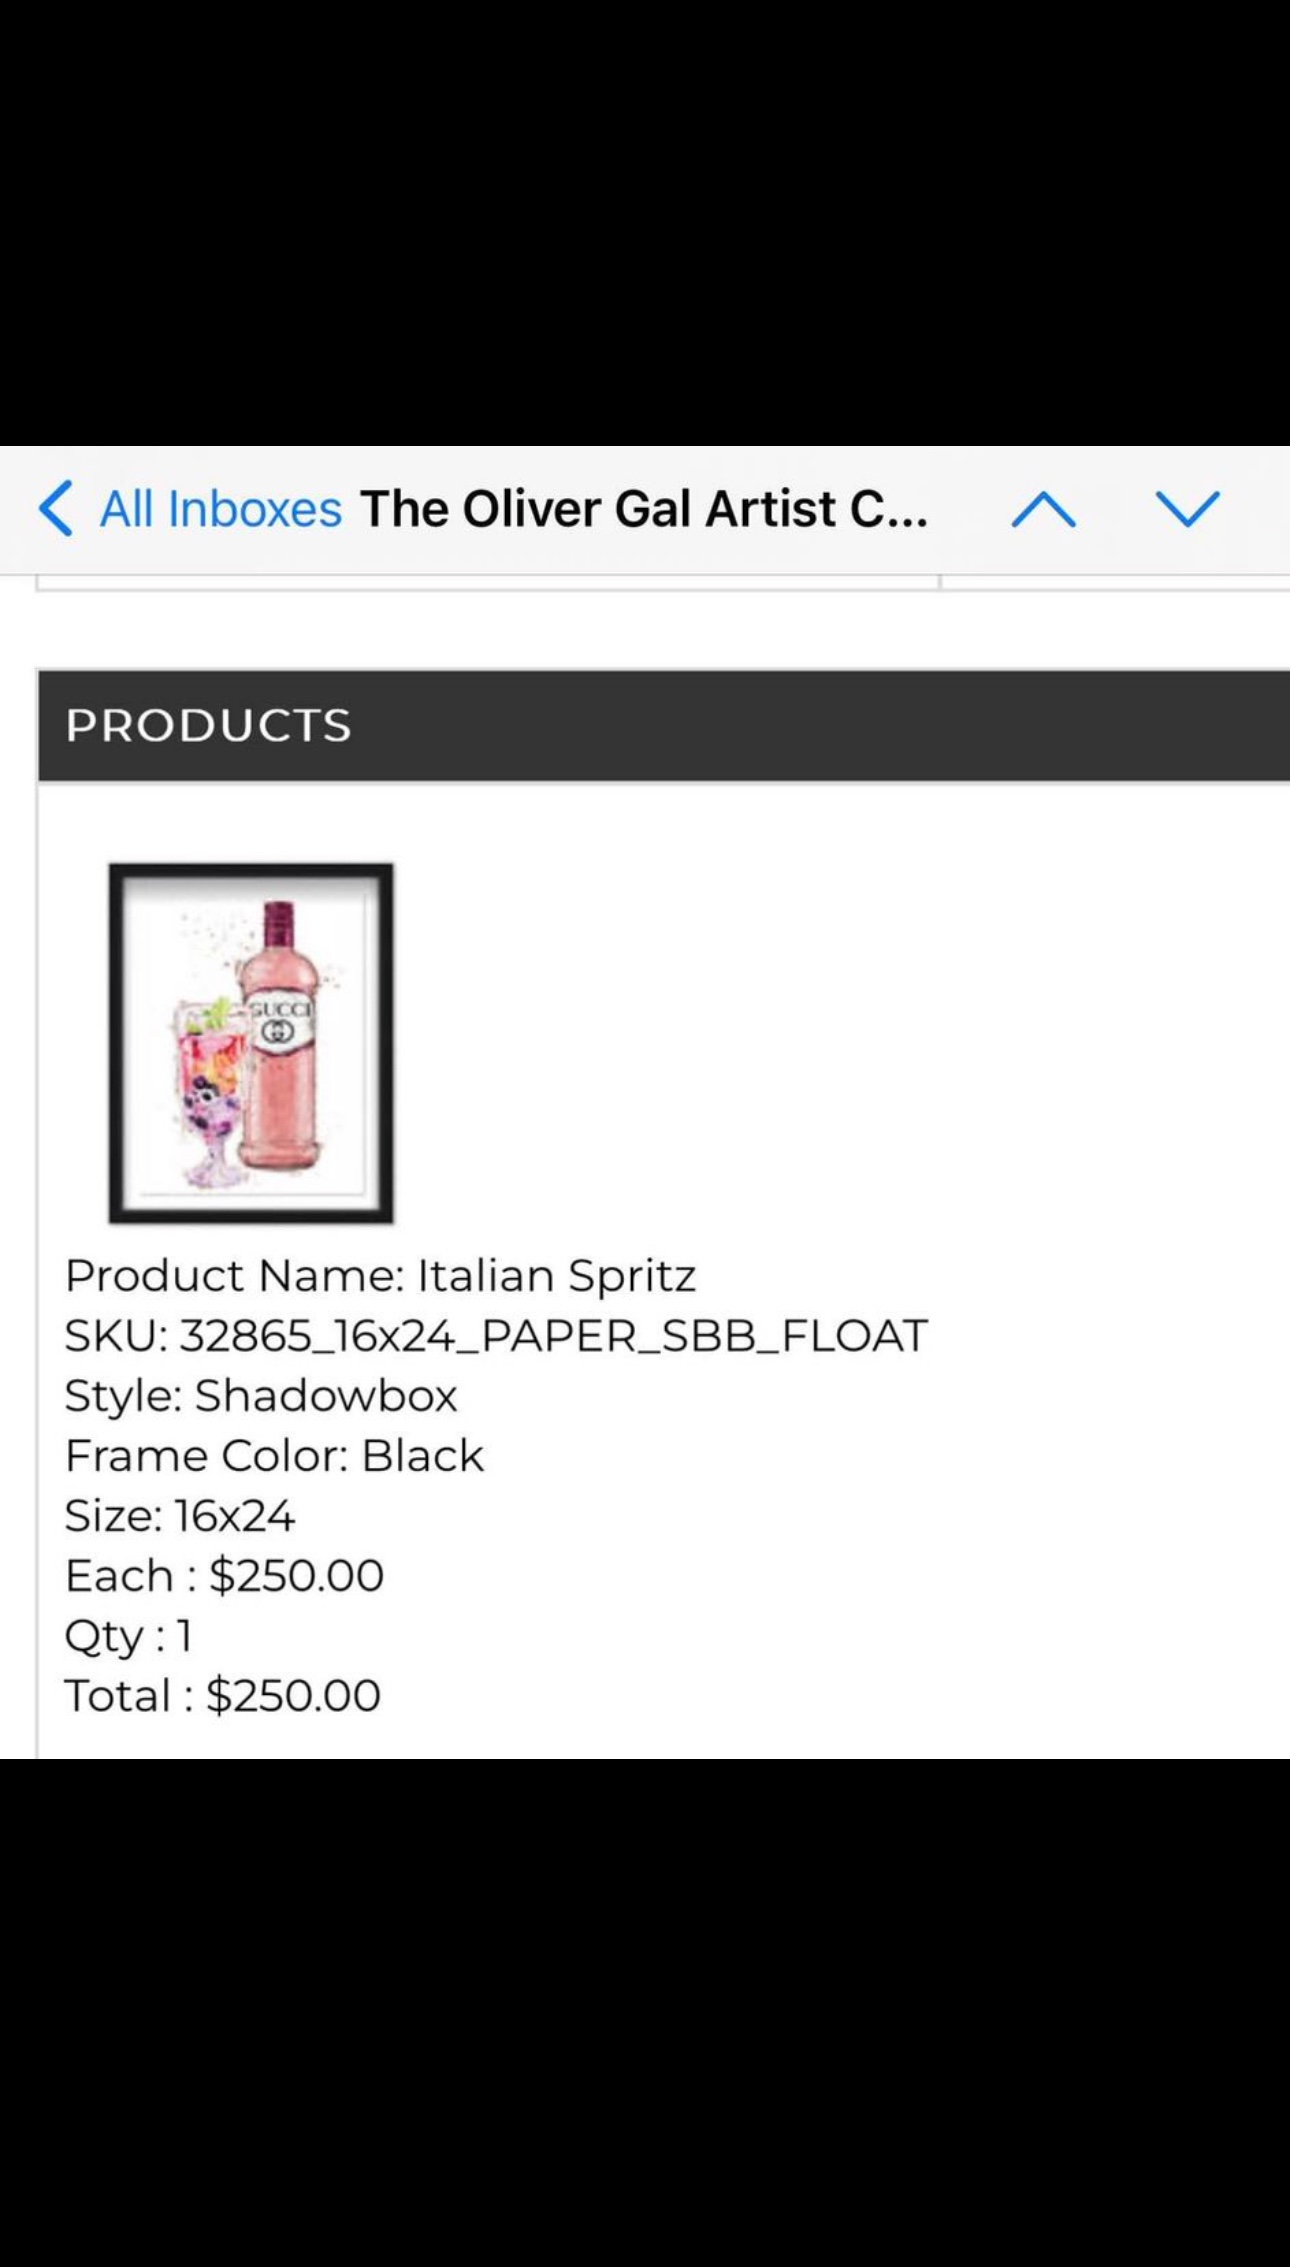Image resolution: width=1290 pixels, height=2267 pixels.
Task: Tap the Size: 16x24 text
Action: tap(182, 1514)
